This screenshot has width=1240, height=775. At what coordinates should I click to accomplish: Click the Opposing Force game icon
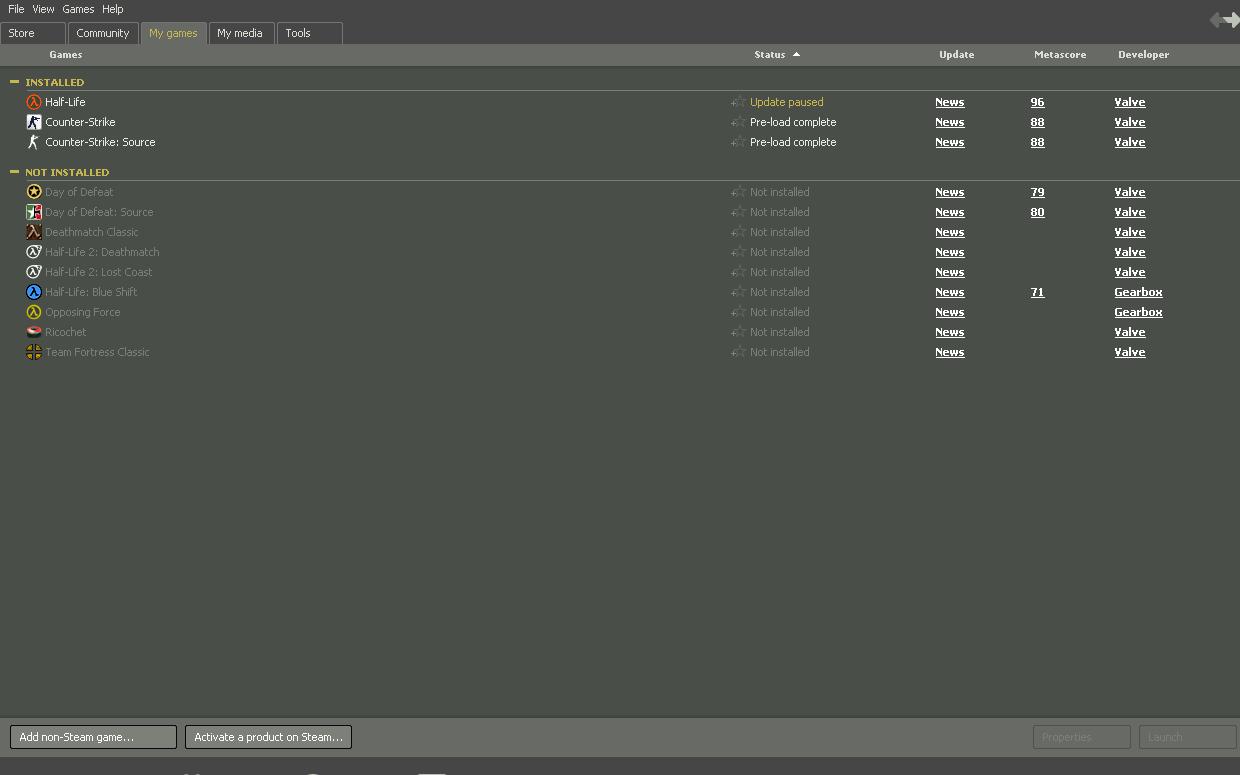(34, 312)
